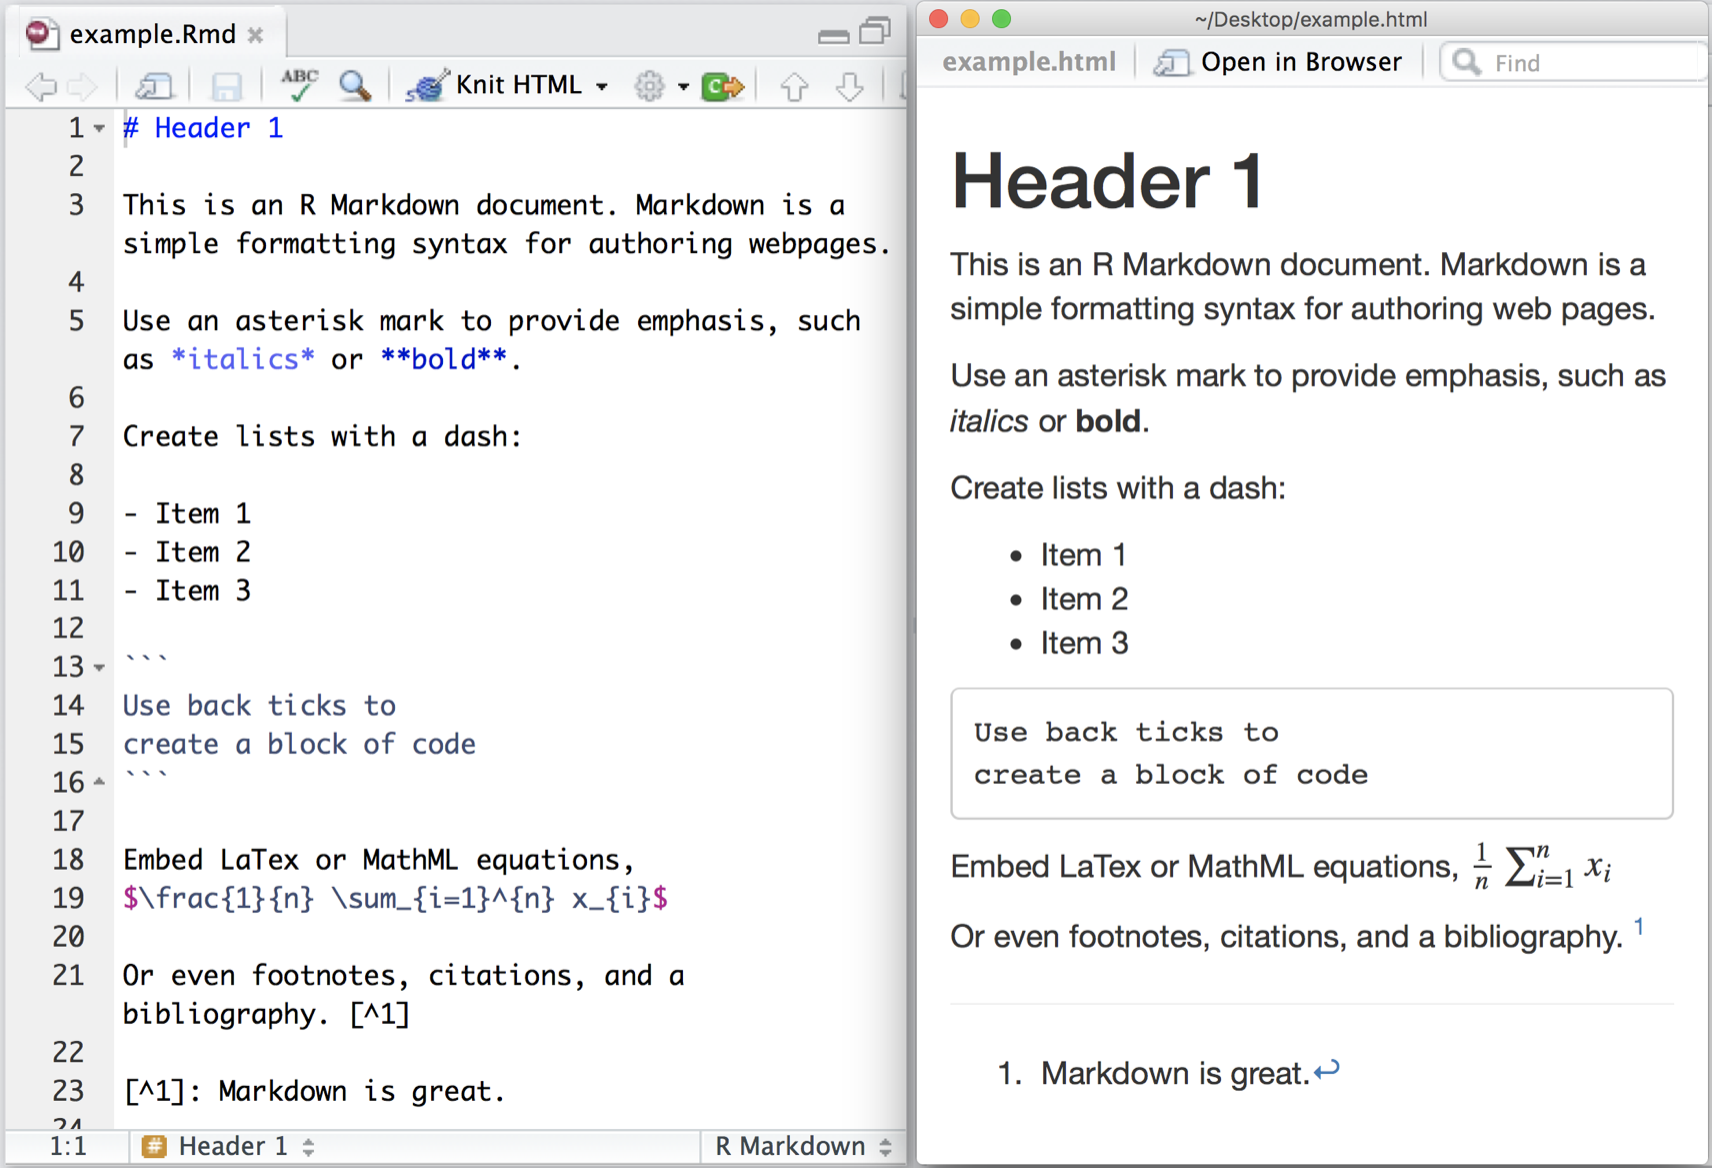Click the find/replace magnifier icon
Viewport: 1712px width, 1168px height.
(355, 86)
